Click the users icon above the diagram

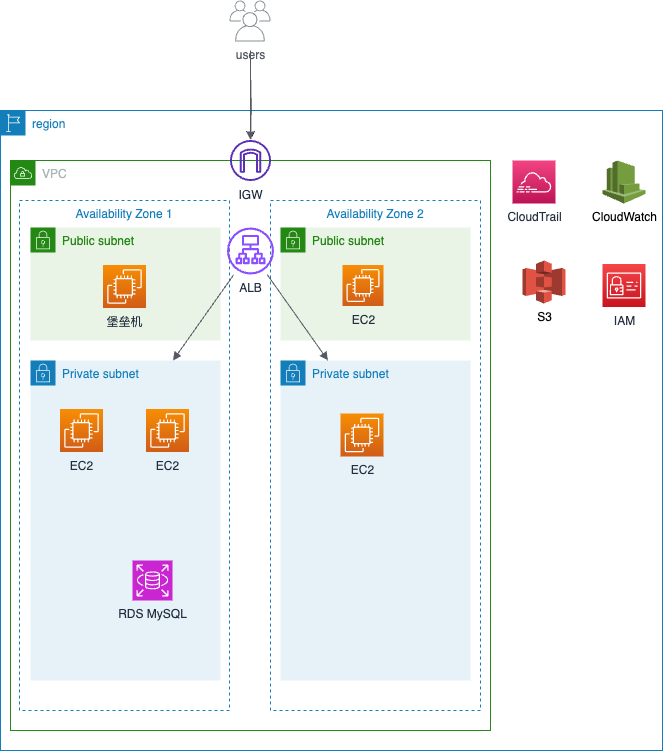tap(250, 21)
